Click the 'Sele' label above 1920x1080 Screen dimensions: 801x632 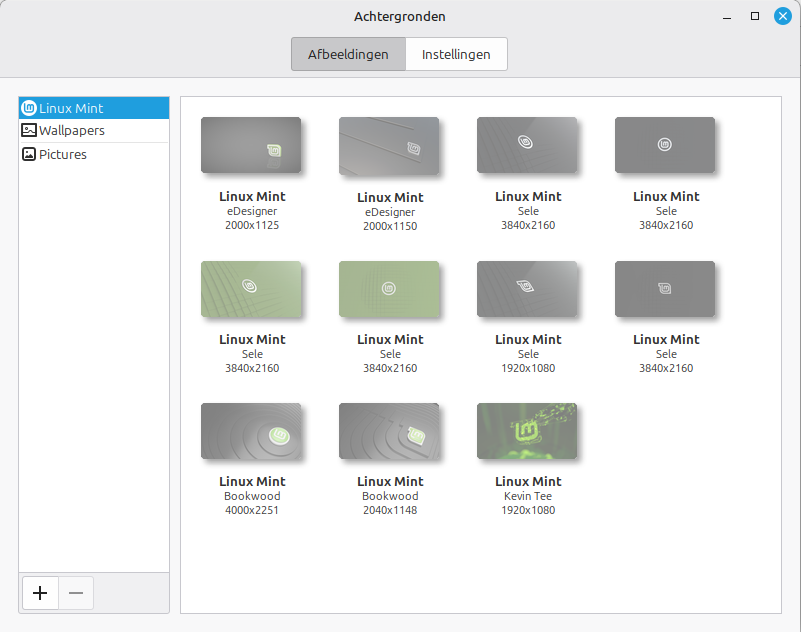[x=528, y=354]
